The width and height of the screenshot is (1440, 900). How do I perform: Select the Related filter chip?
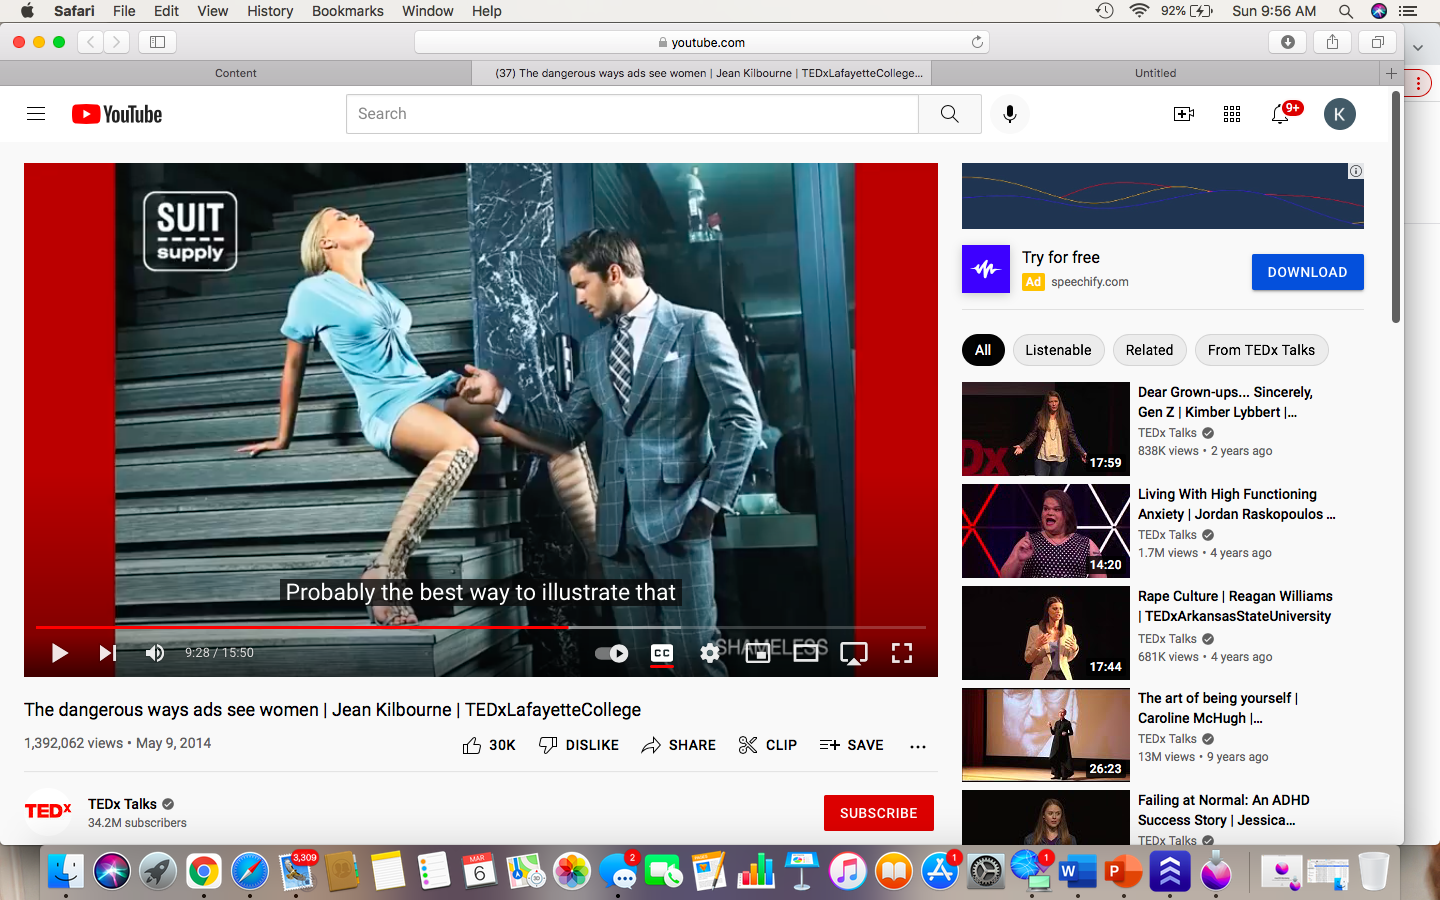(1149, 350)
